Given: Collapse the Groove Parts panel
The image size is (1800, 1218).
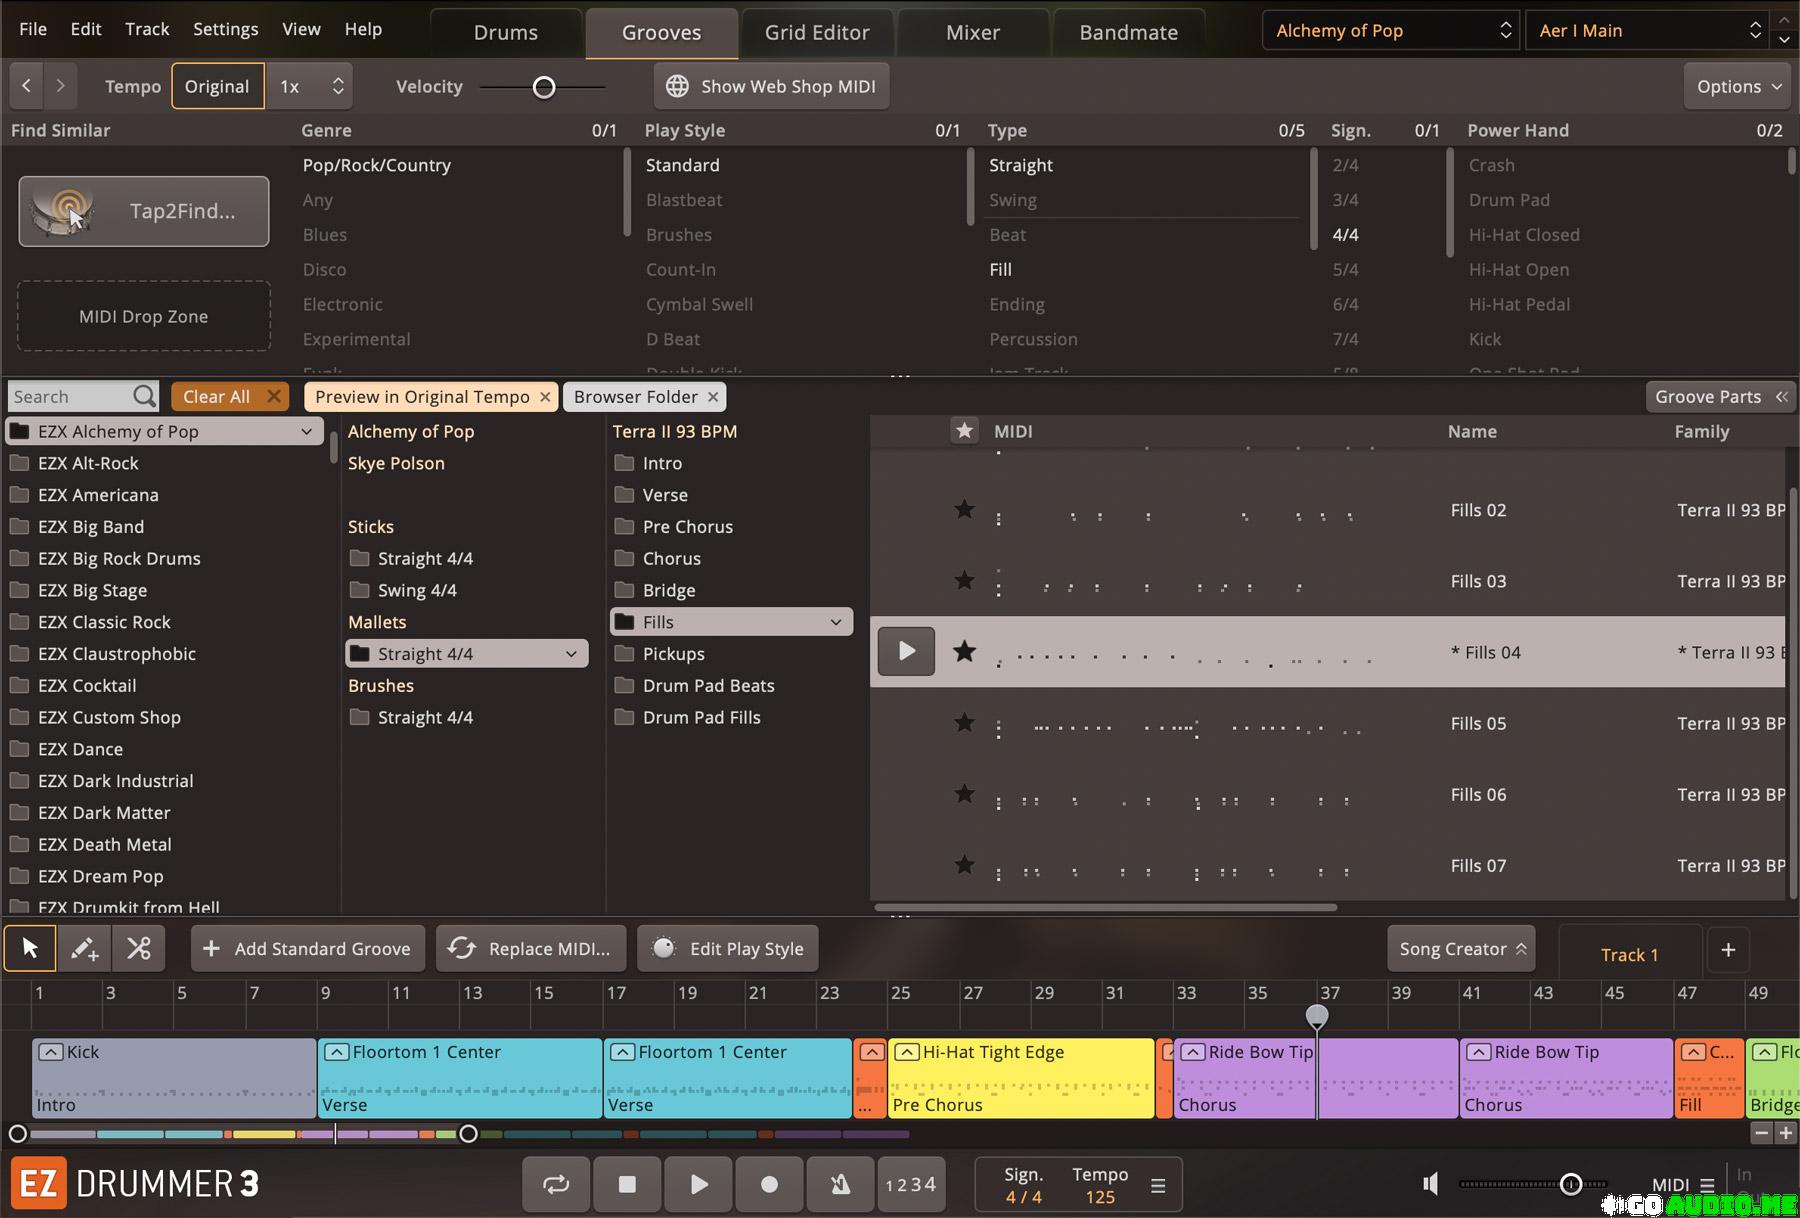Looking at the screenshot, I should 1721,397.
